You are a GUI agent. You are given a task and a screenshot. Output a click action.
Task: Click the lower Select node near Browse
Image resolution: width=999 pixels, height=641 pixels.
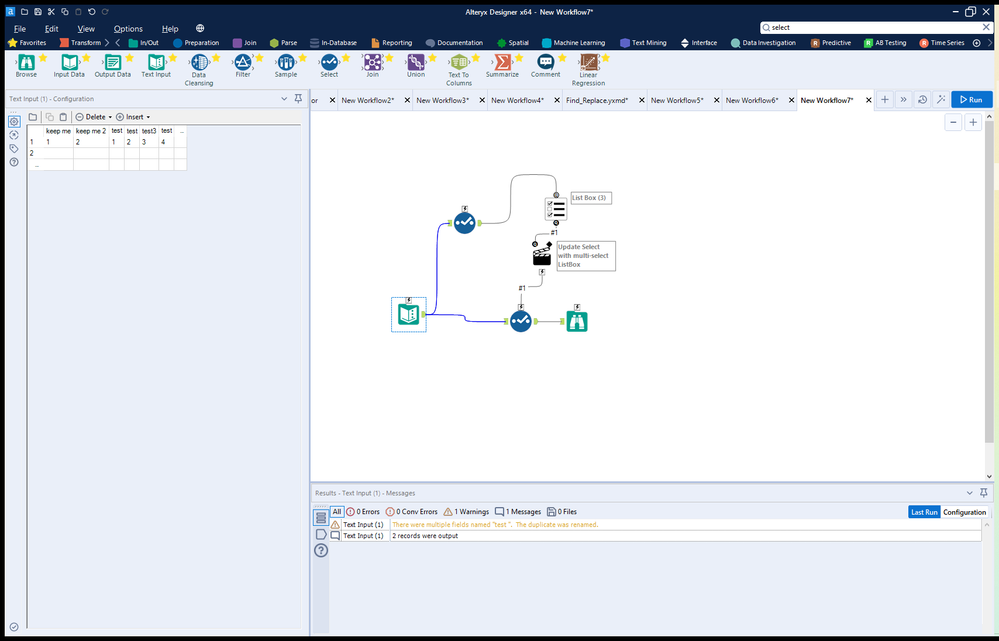pyautogui.click(x=521, y=321)
